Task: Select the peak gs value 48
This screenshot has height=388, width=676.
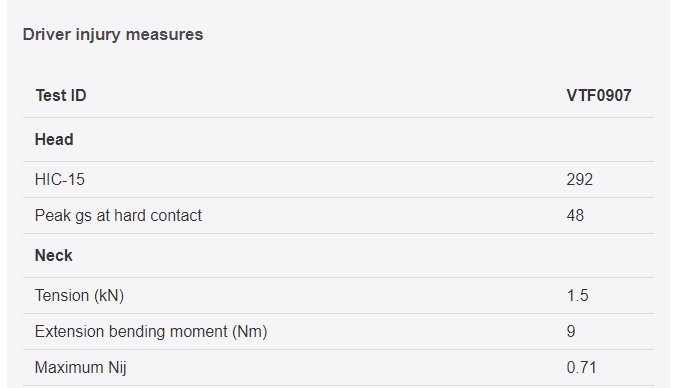Action: [x=575, y=215]
